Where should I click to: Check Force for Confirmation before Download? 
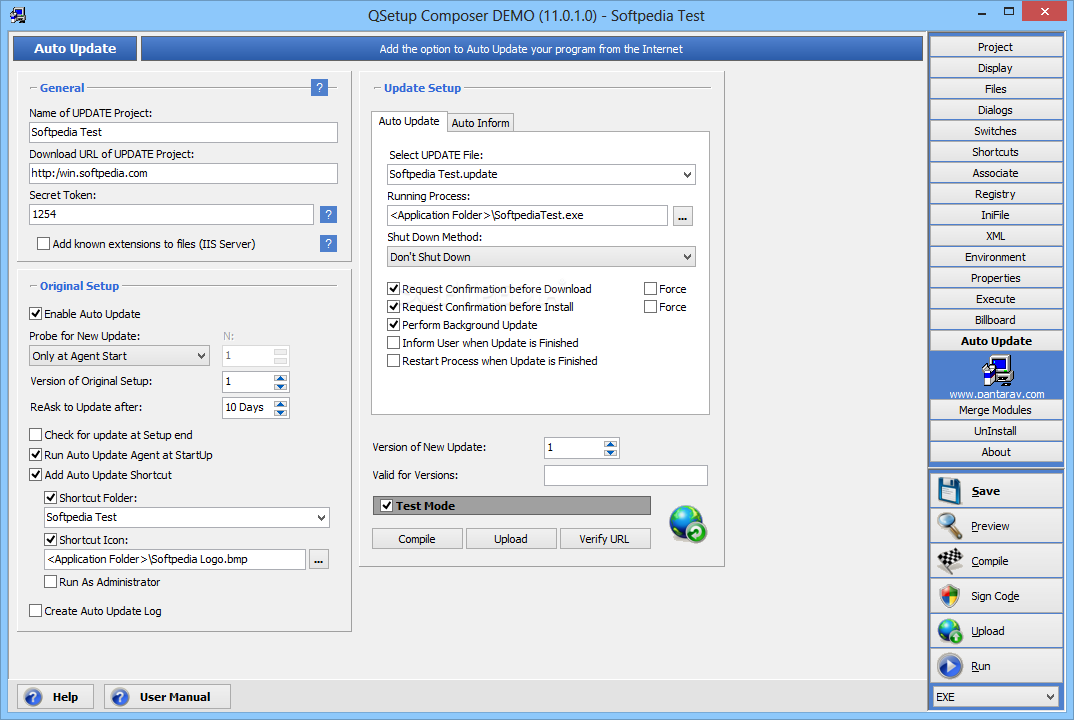tap(651, 289)
